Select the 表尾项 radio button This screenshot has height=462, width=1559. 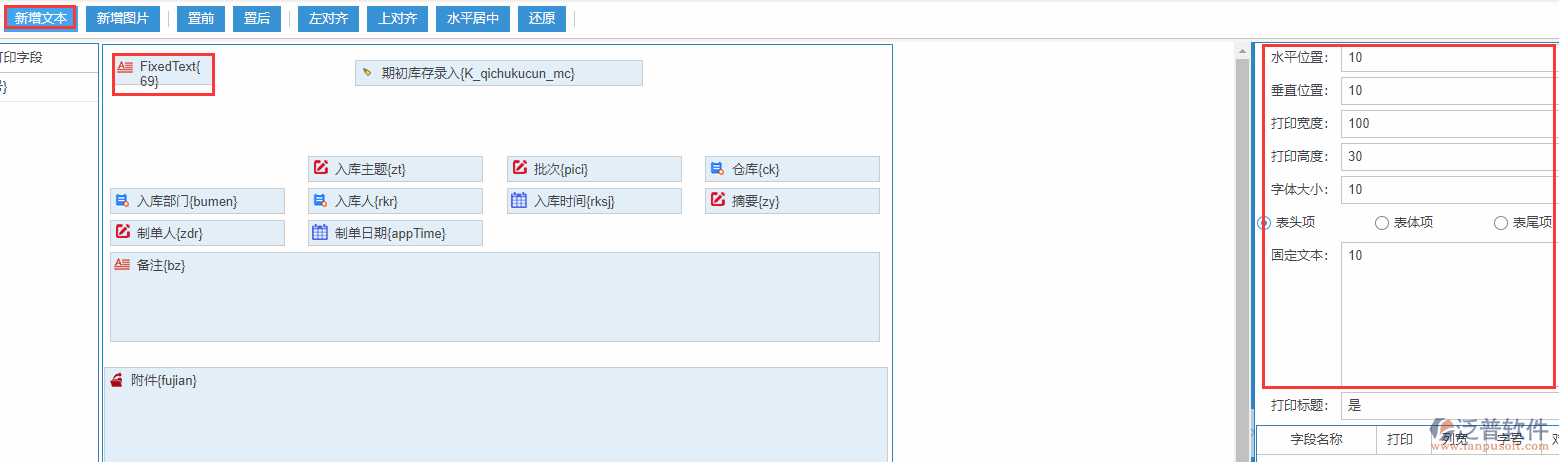point(1500,223)
